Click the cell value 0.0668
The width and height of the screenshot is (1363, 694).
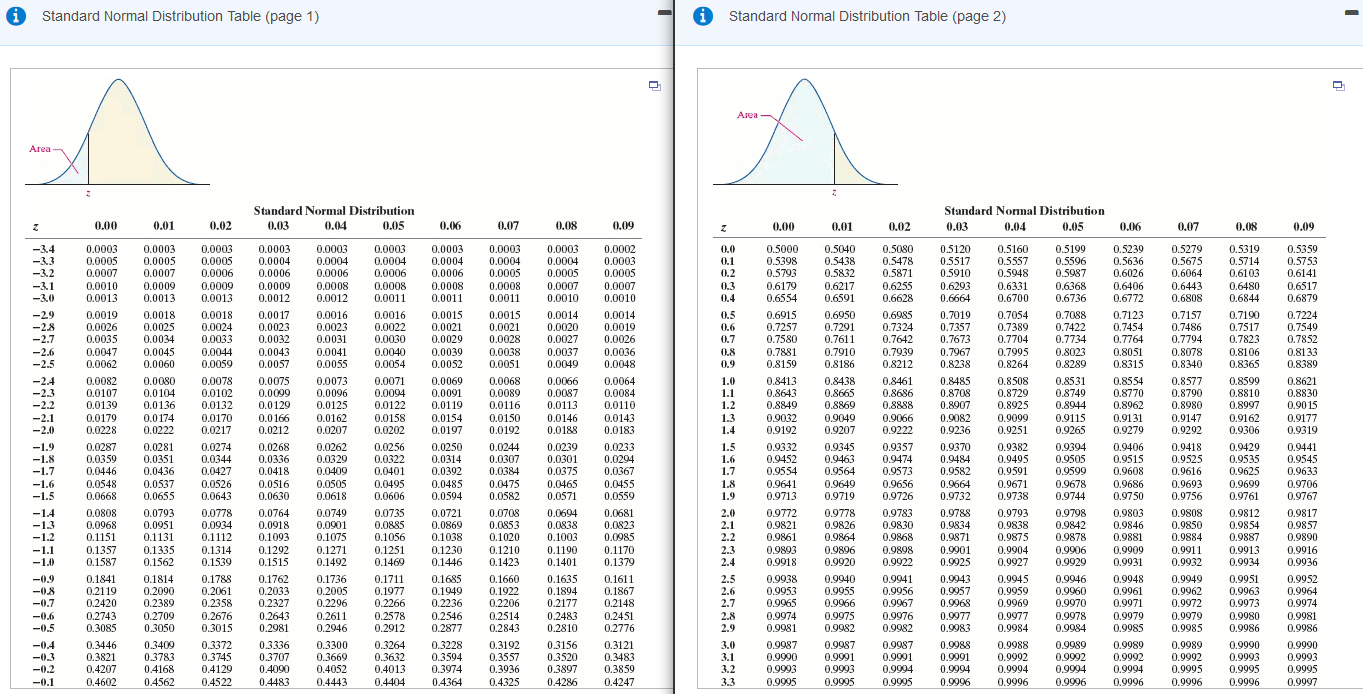102,495
